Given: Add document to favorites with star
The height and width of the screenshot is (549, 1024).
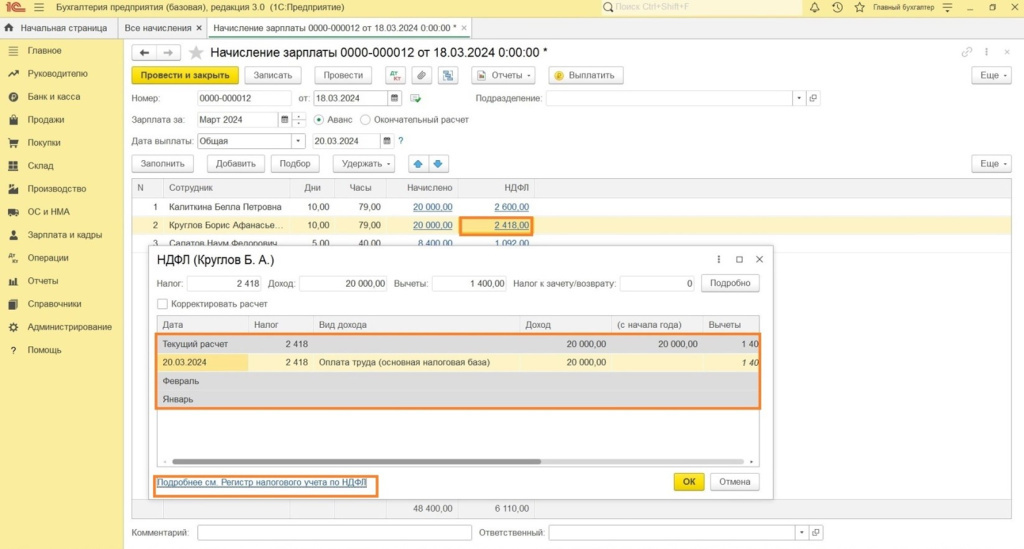Looking at the screenshot, I should pos(196,52).
